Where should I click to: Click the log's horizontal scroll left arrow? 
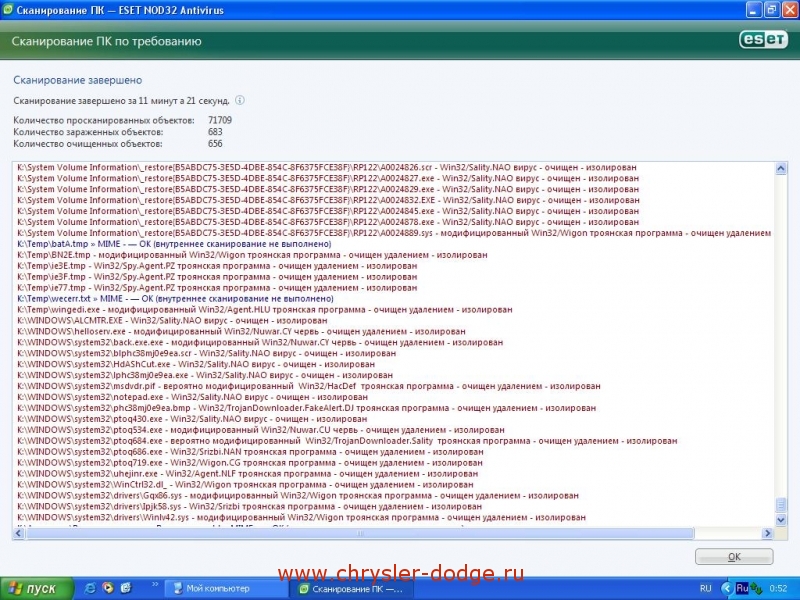(x=18, y=533)
